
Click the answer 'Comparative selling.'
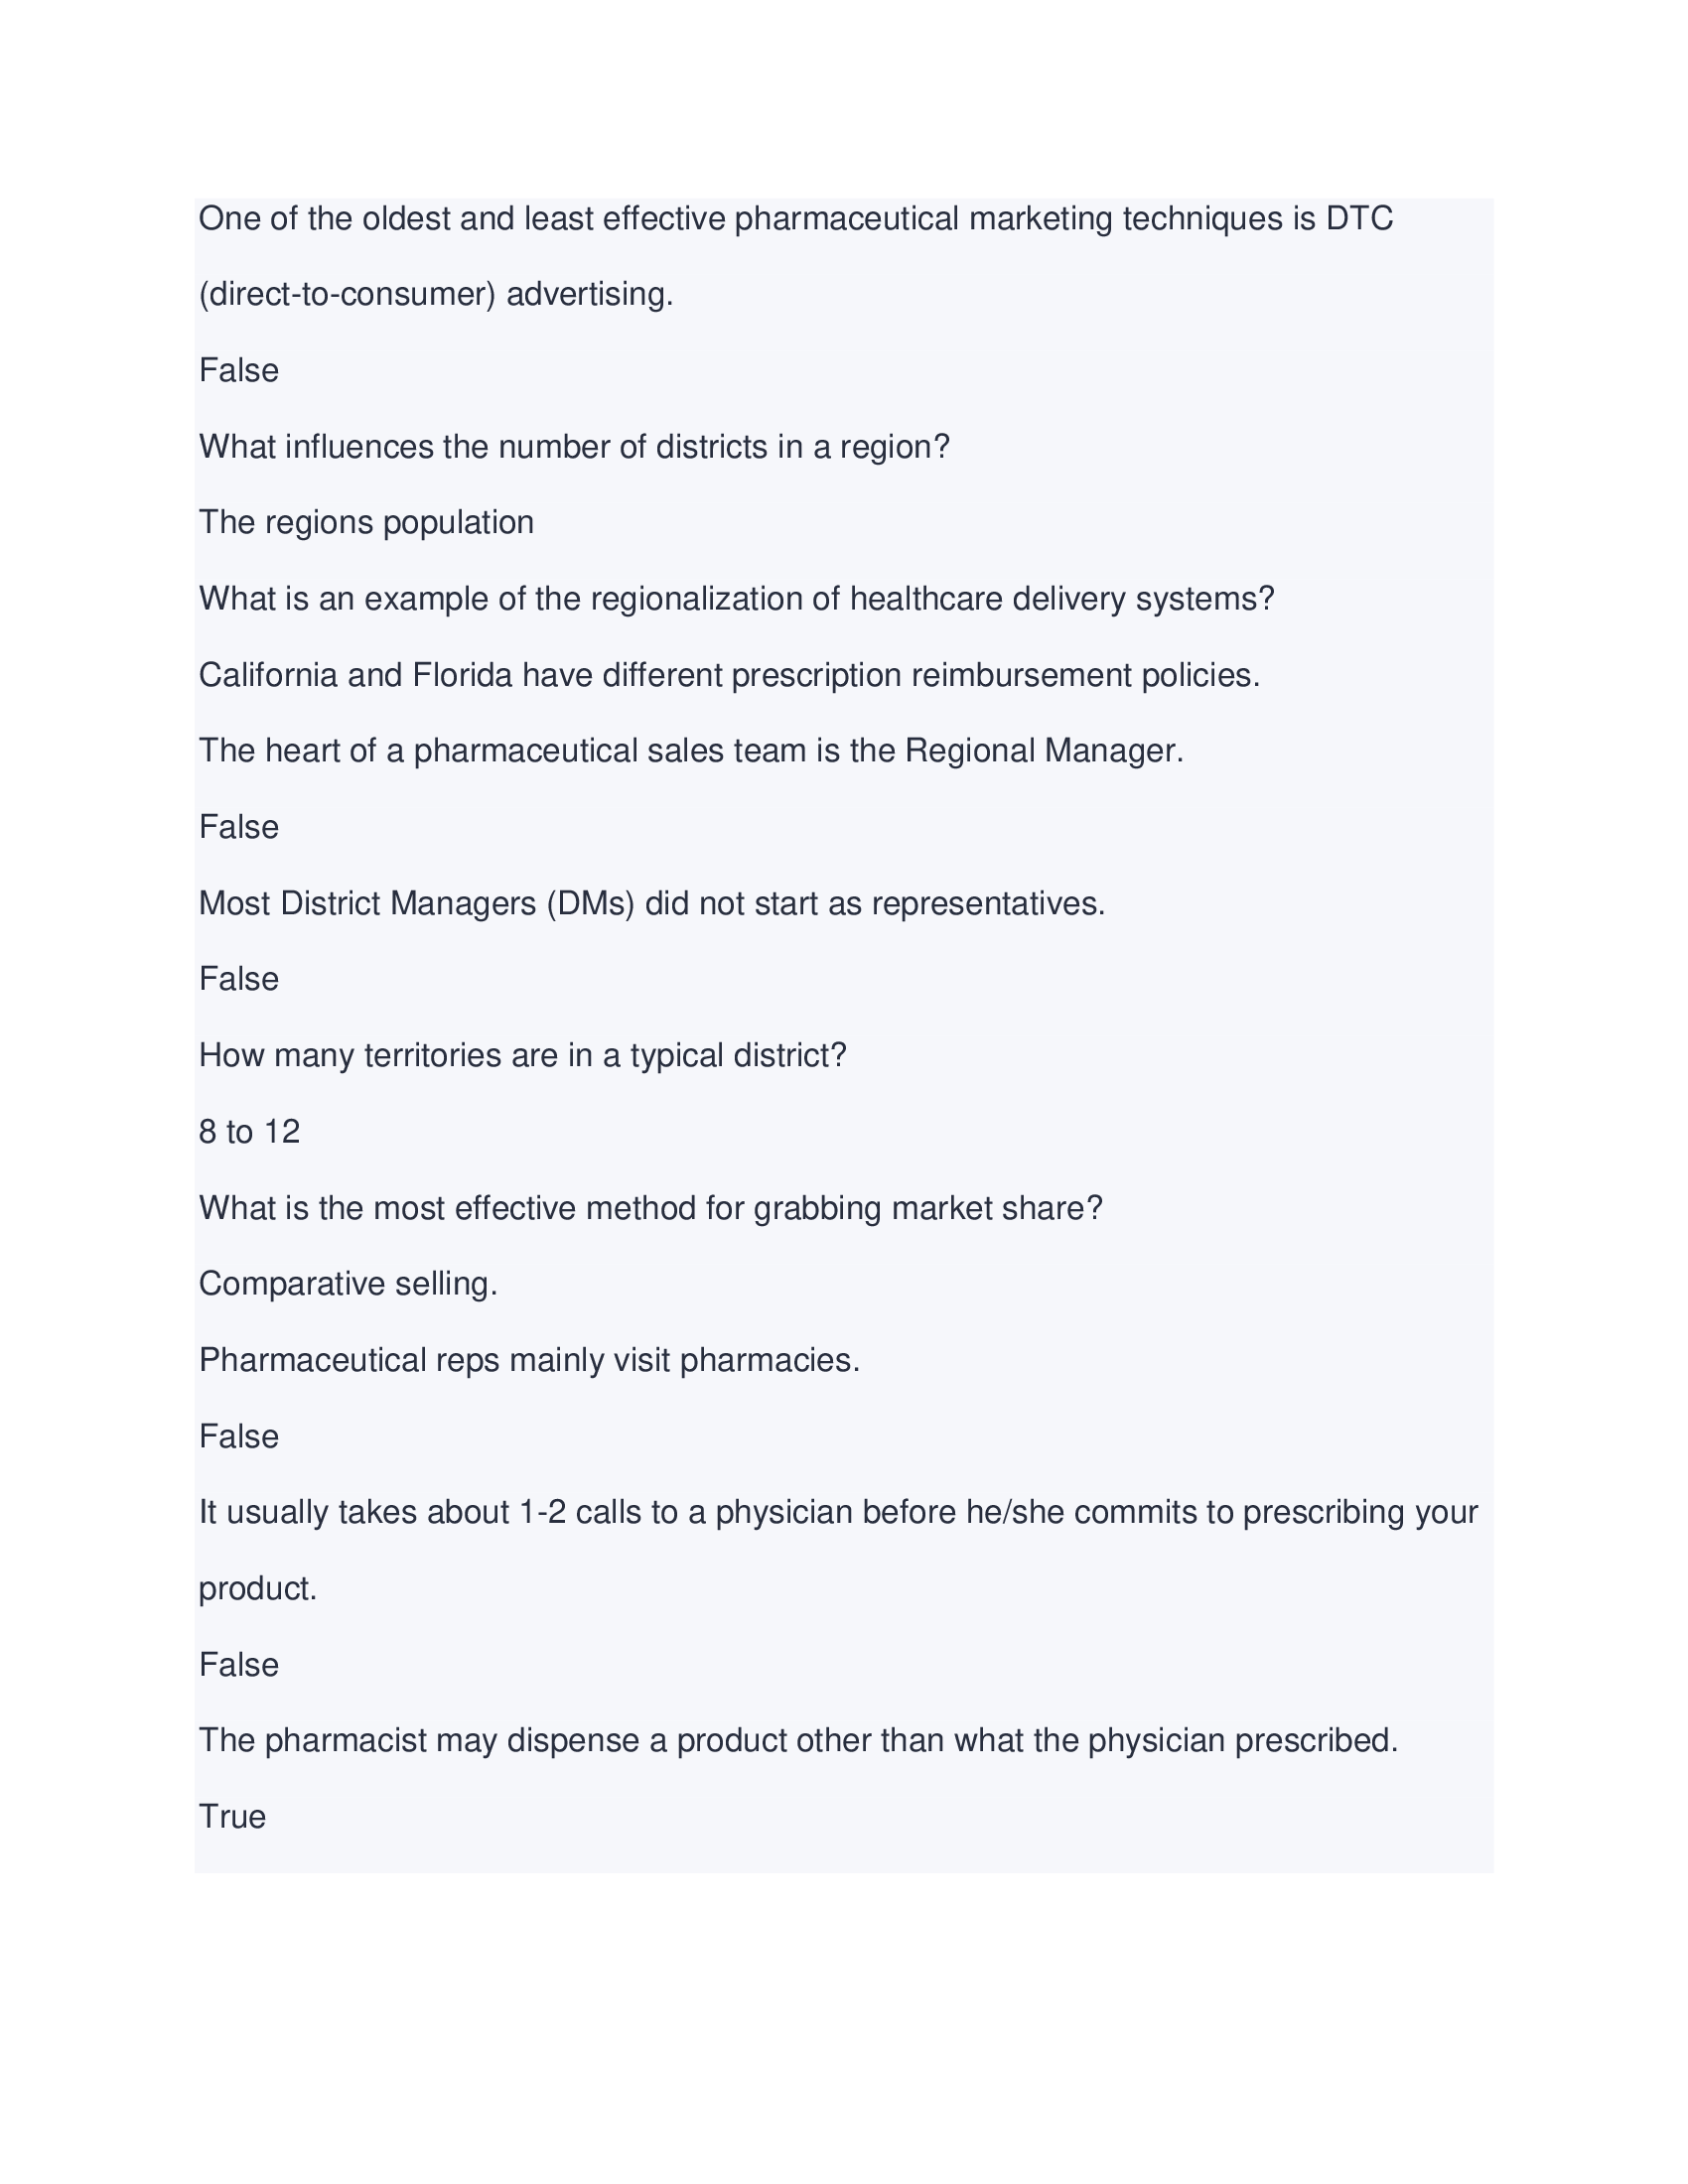[348, 1284]
